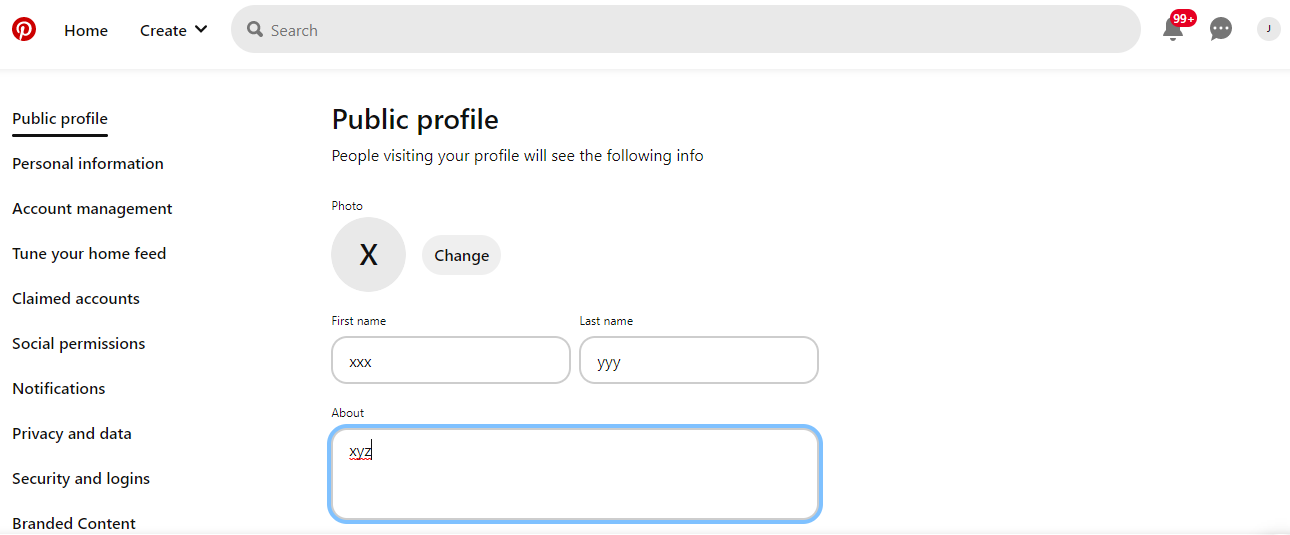Open Social permissions section

pos(79,344)
